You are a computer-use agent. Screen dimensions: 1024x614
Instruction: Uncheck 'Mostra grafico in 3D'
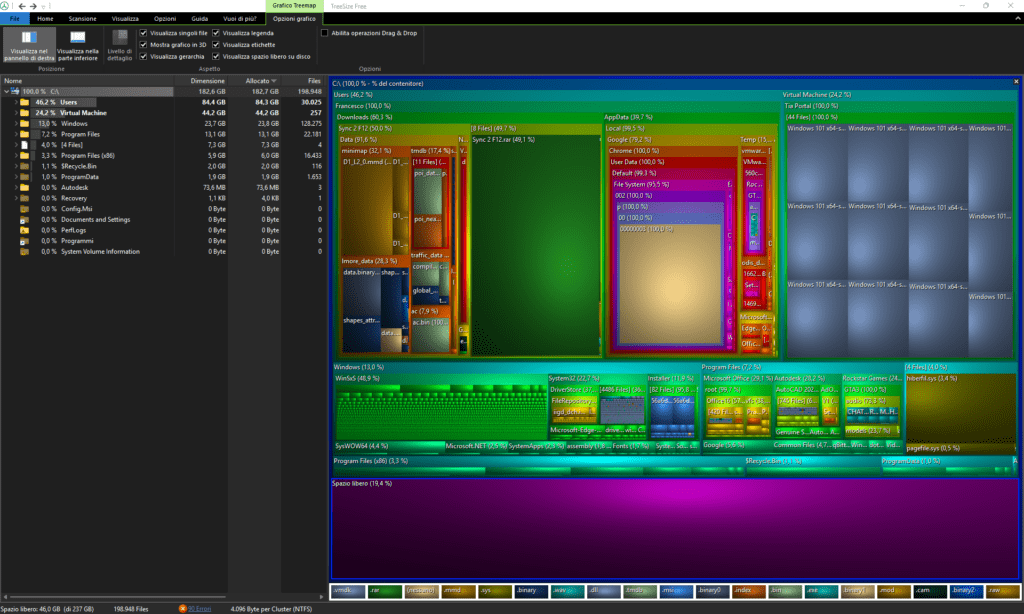[x=144, y=45]
